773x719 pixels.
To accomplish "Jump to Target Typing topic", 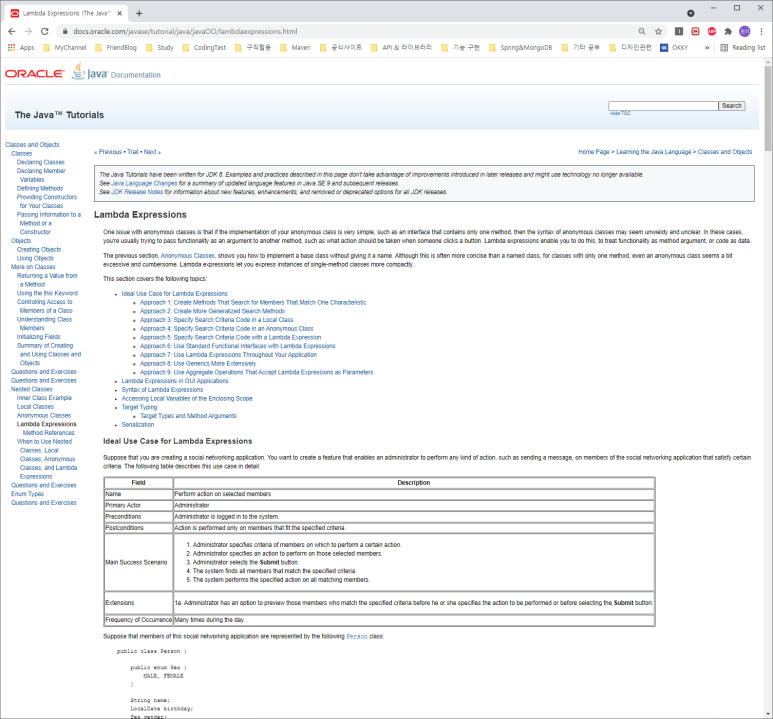I will tap(140, 407).
